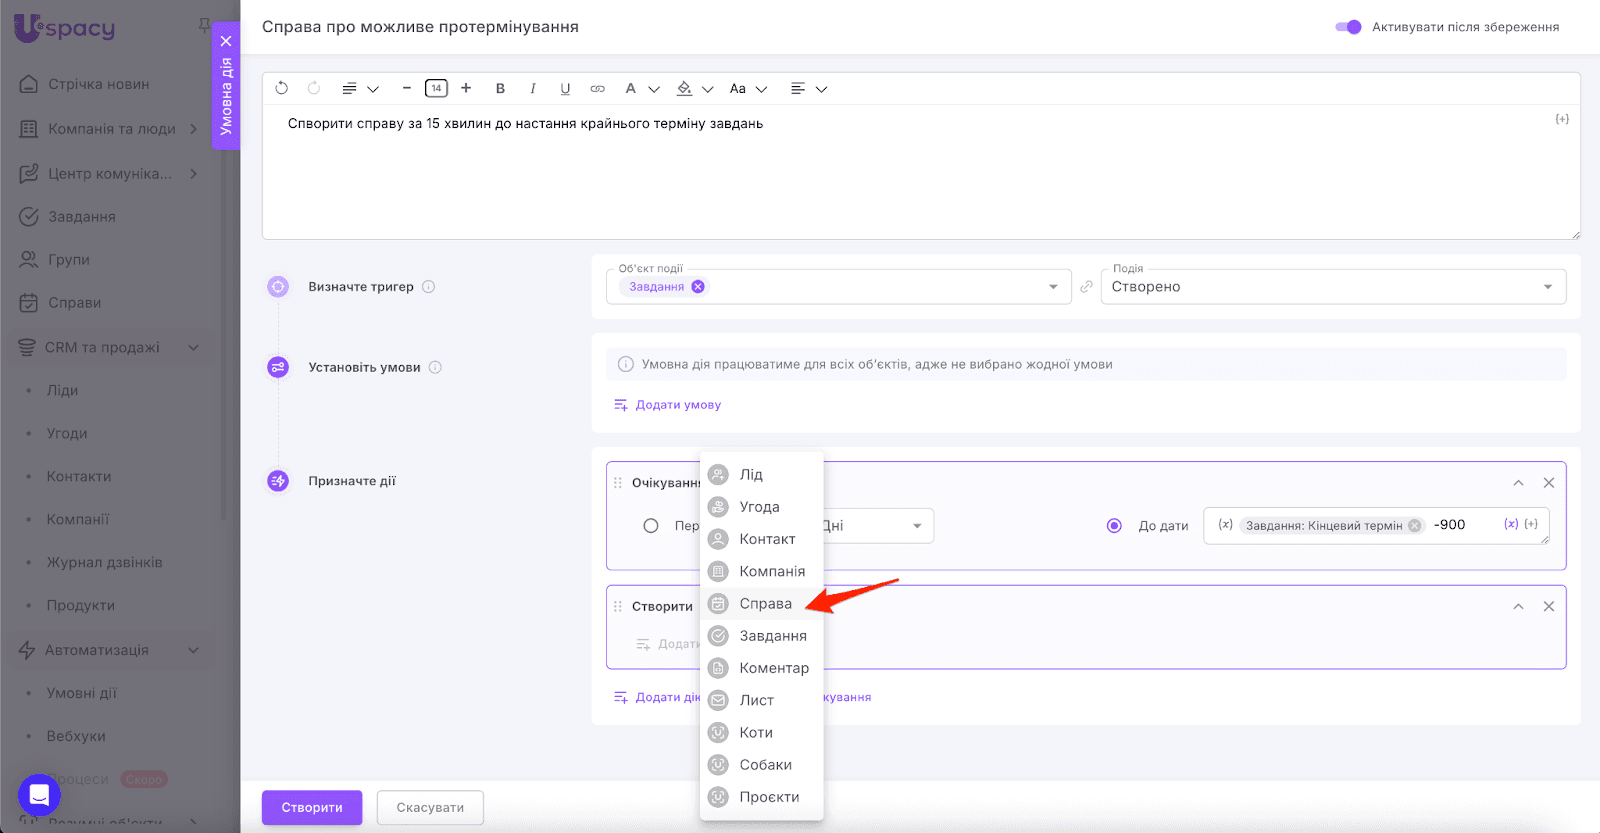The height and width of the screenshot is (833, 1600).
Task: Select the 'Період' radio button option
Action: click(x=651, y=526)
